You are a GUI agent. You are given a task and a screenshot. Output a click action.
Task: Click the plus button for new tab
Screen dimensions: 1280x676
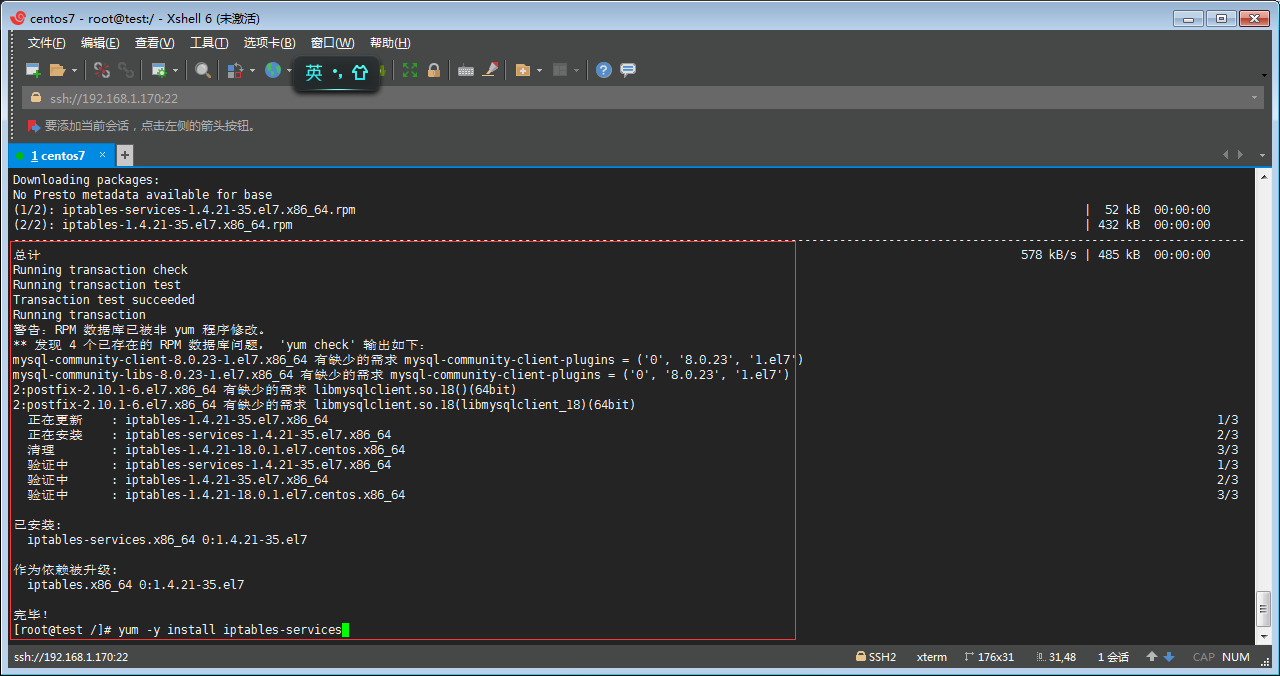pyautogui.click(x=125, y=155)
